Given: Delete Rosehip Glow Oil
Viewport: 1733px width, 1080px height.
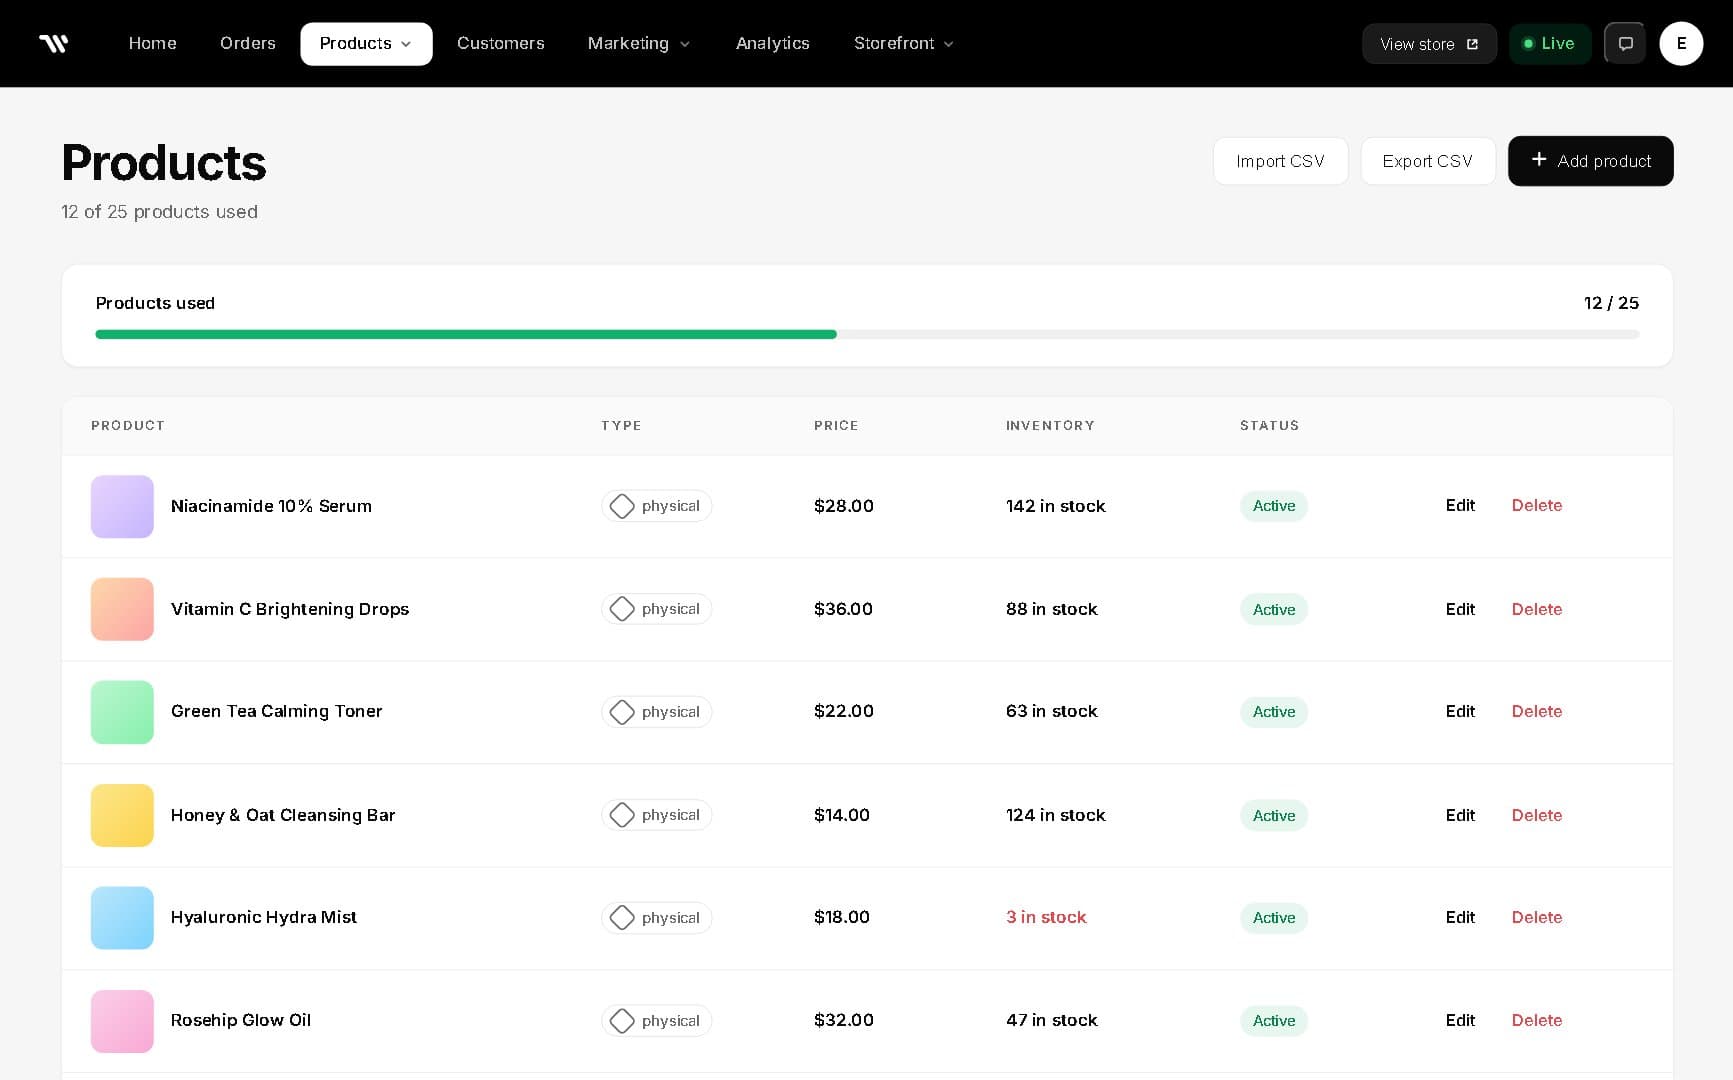Looking at the screenshot, I should coord(1537,1020).
